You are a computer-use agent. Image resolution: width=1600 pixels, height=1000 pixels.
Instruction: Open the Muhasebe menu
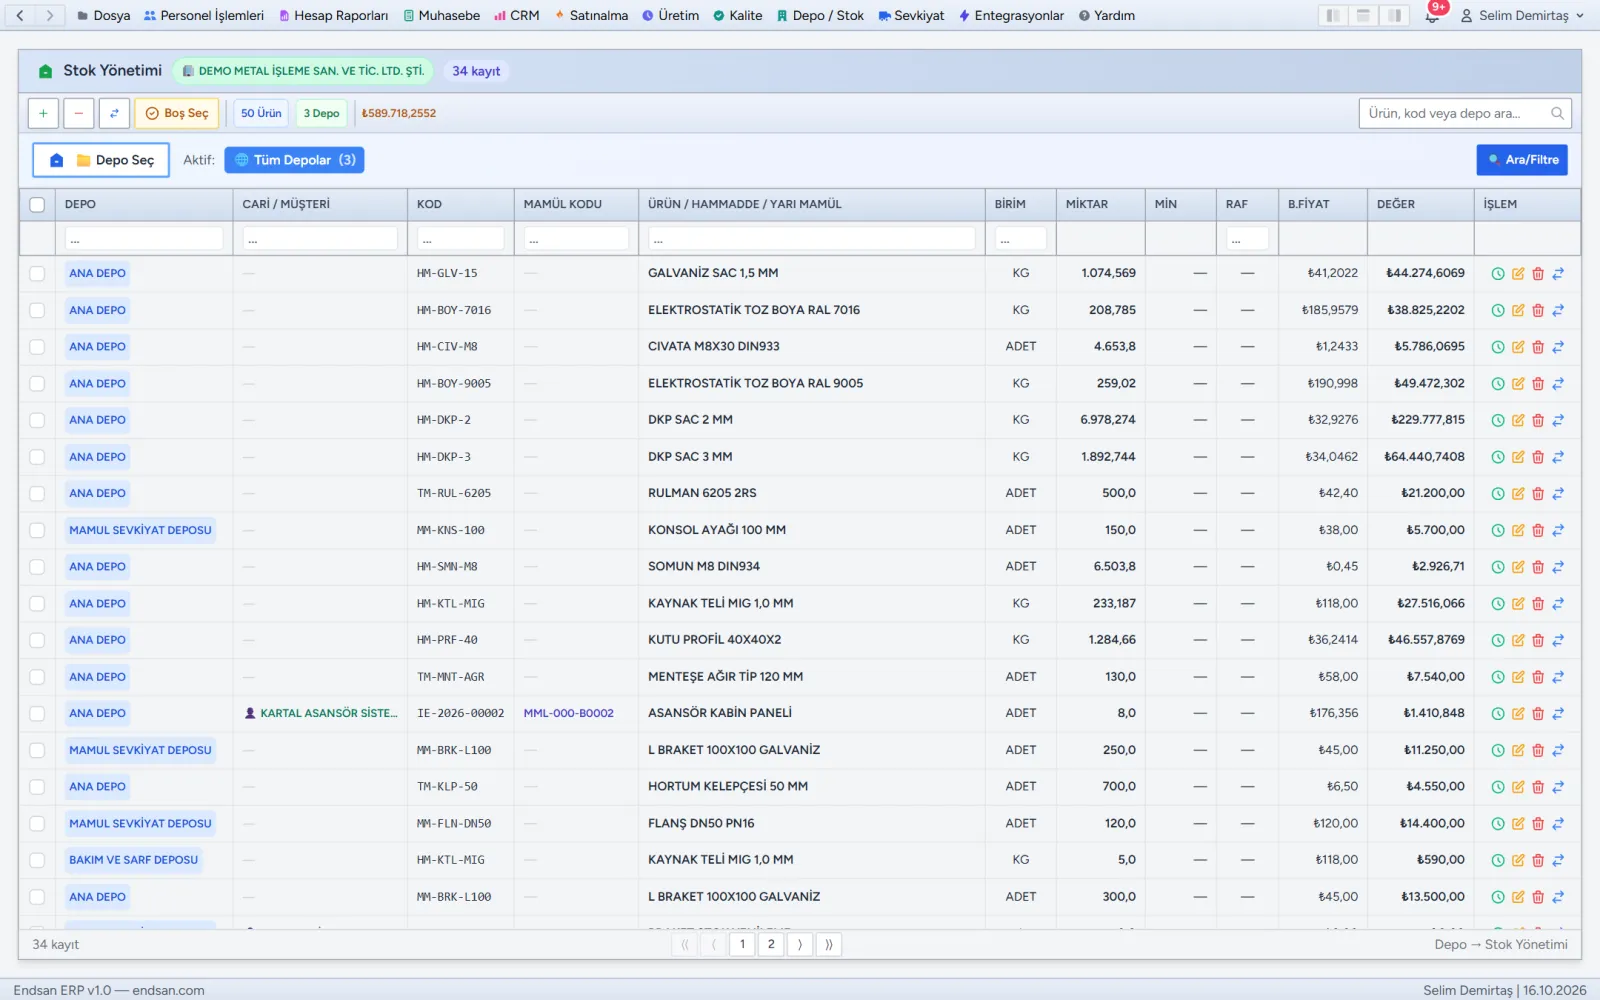[x=441, y=15]
